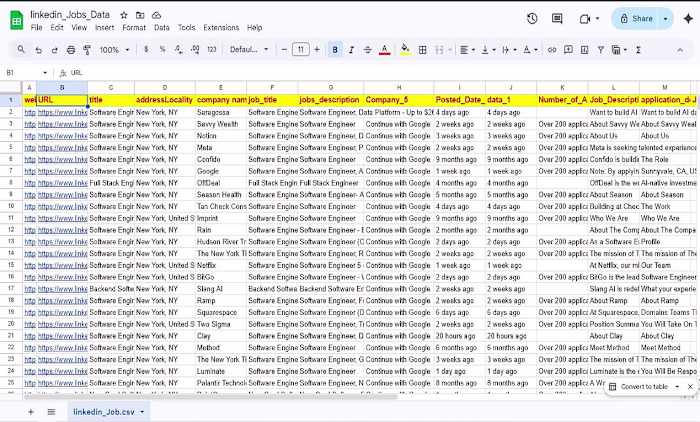Toggle bold formatting
The width and height of the screenshot is (700, 422).
pyautogui.click(x=335, y=50)
